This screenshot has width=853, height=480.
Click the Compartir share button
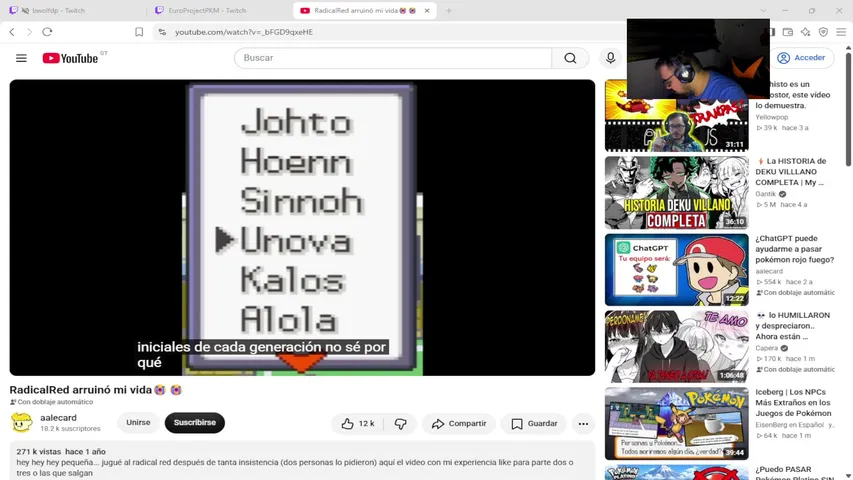click(459, 423)
